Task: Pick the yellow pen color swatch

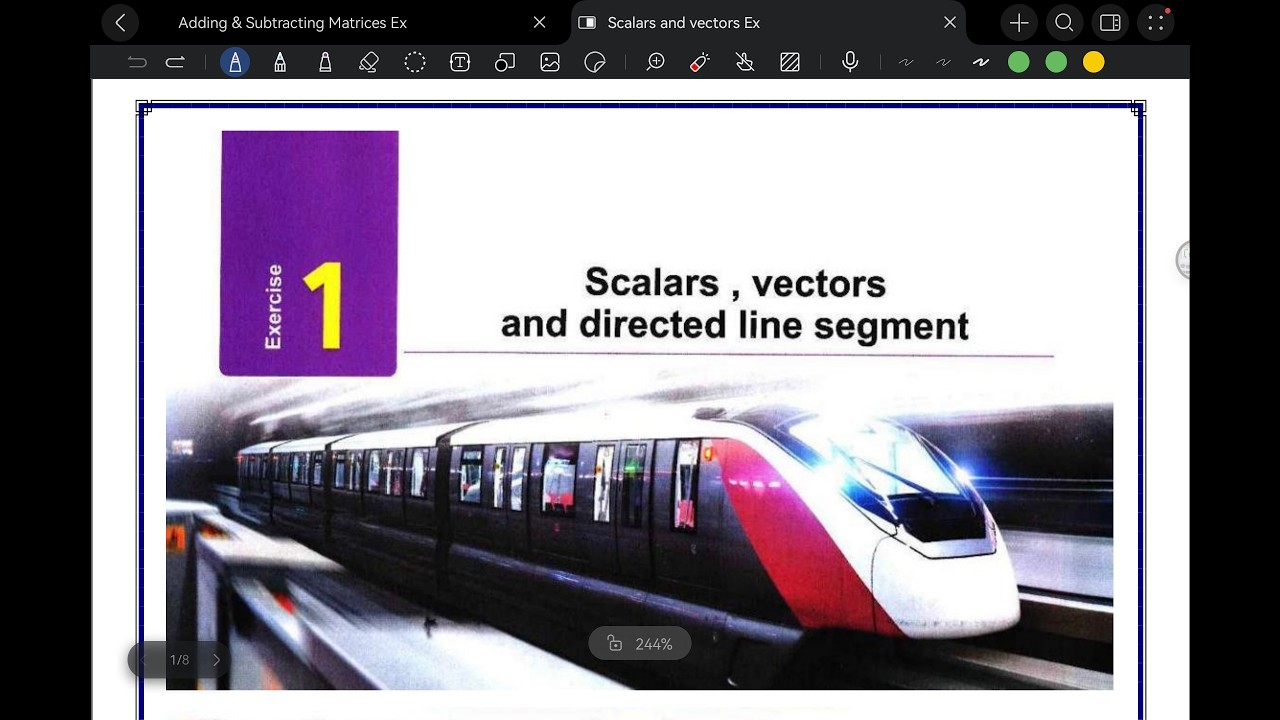Action: point(1094,62)
